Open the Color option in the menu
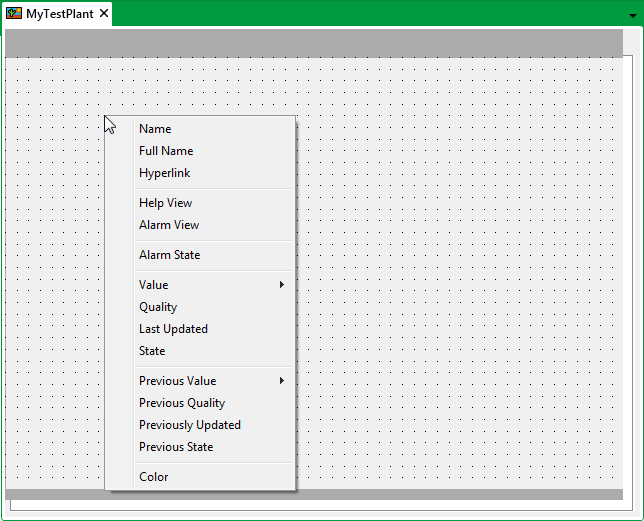The width and height of the screenshot is (644, 521). tap(154, 477)
